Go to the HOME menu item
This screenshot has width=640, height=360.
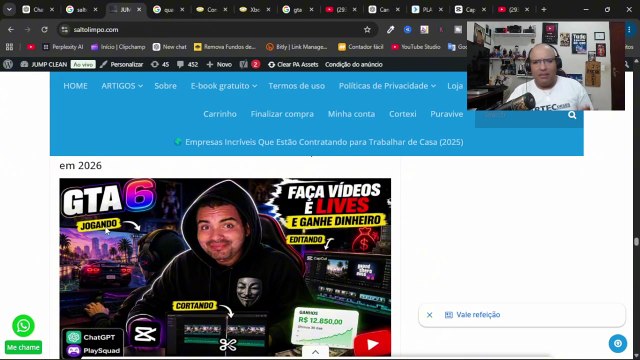click(76, 86)
